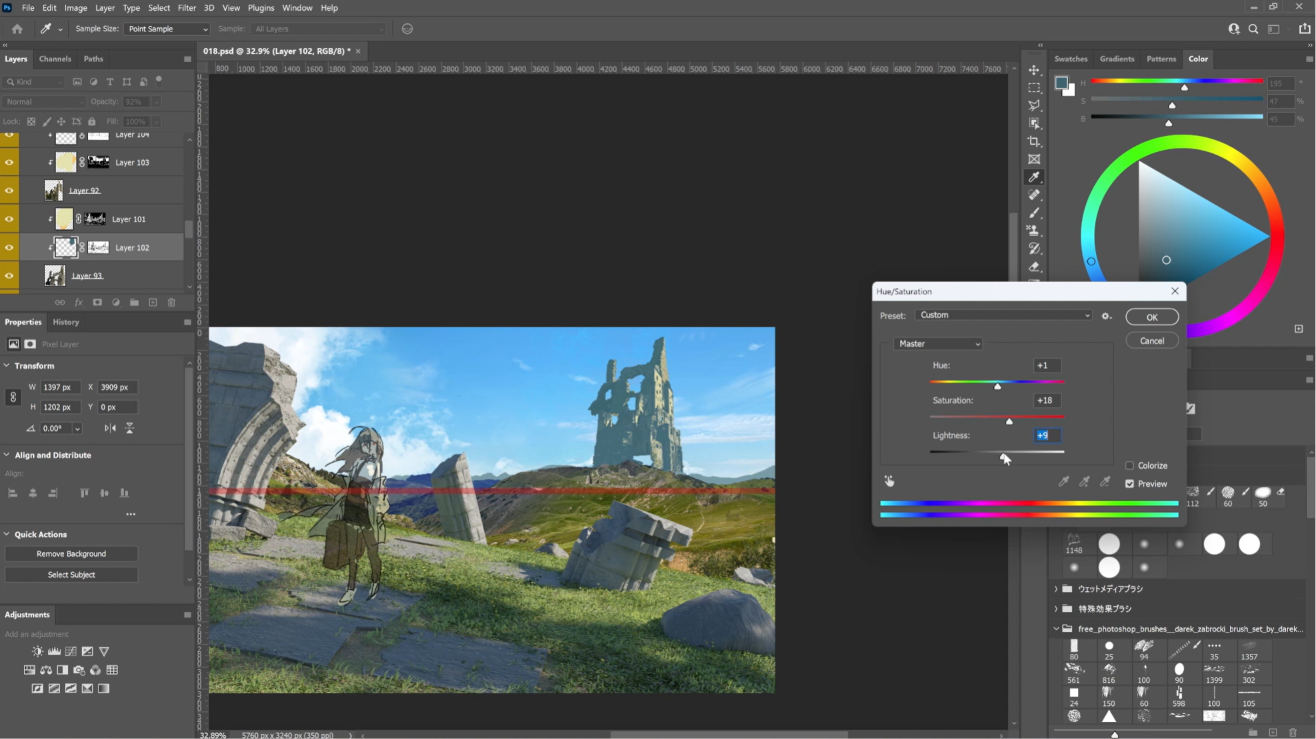Click the Saturation slider handle
Screen dimensions: 1316x739
click(x=1009, y=422)
